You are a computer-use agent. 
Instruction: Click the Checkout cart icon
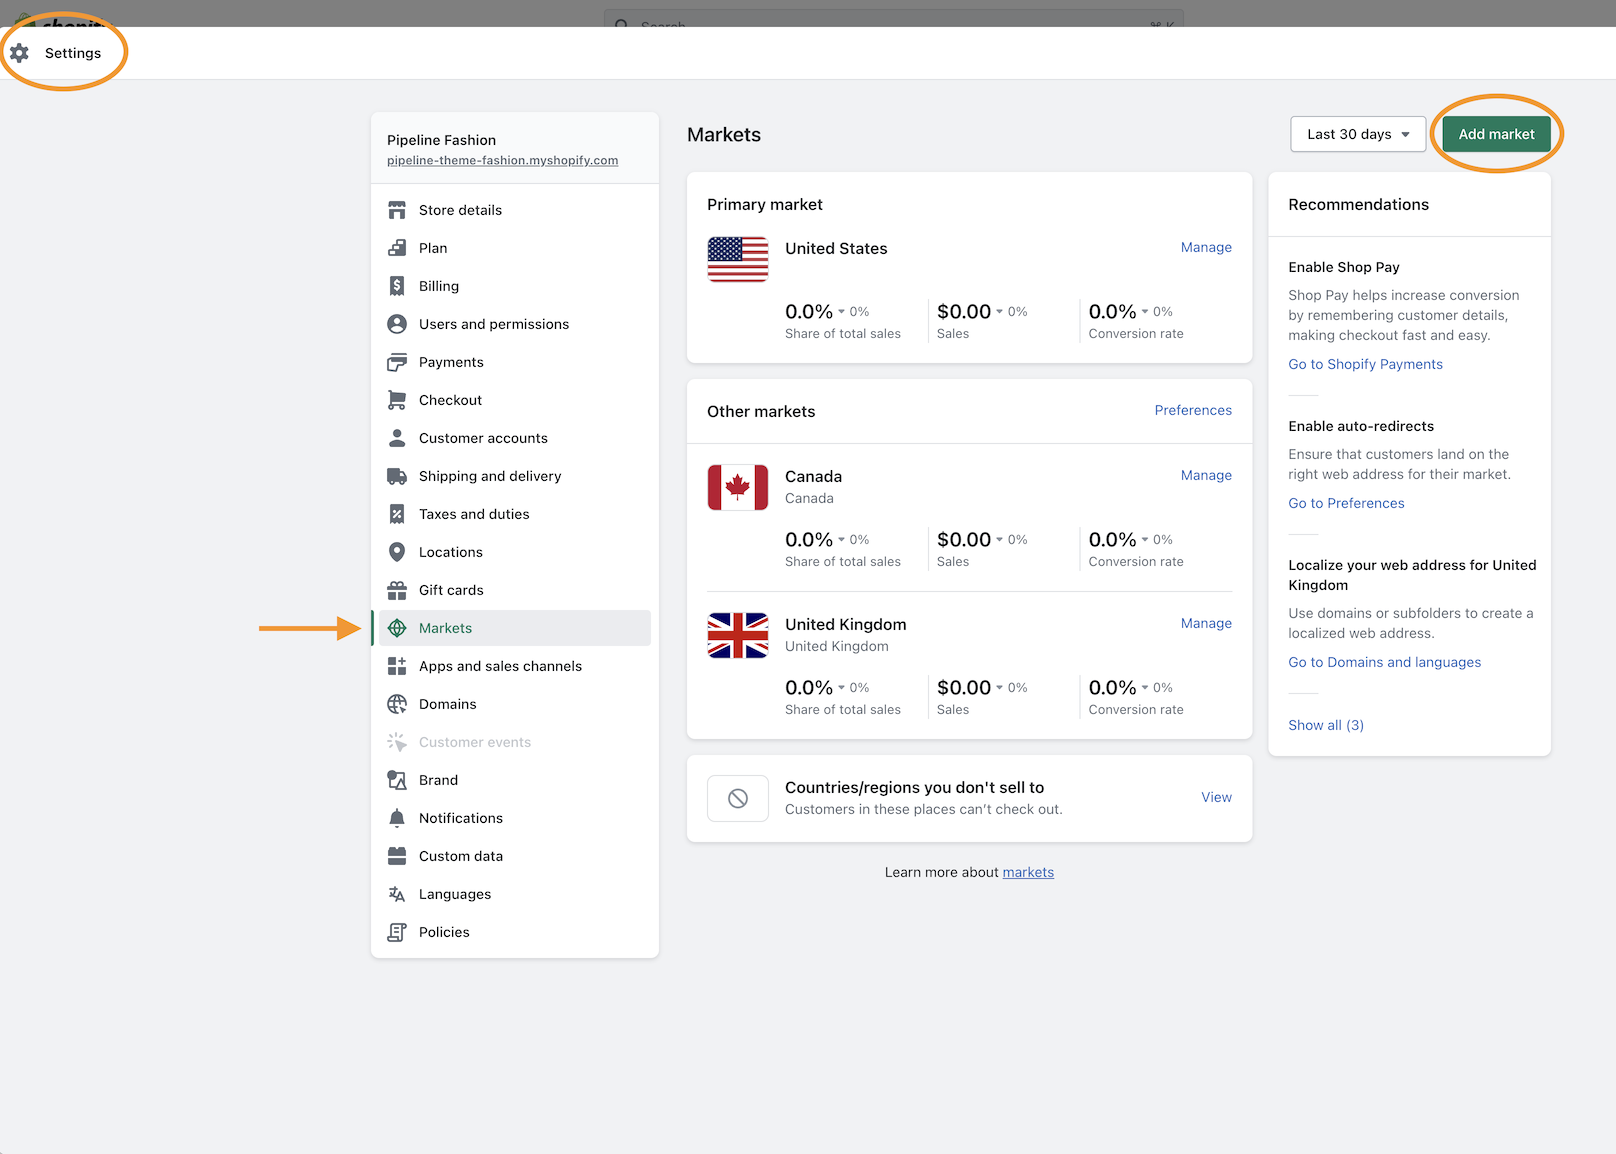(x=397, y=400)
